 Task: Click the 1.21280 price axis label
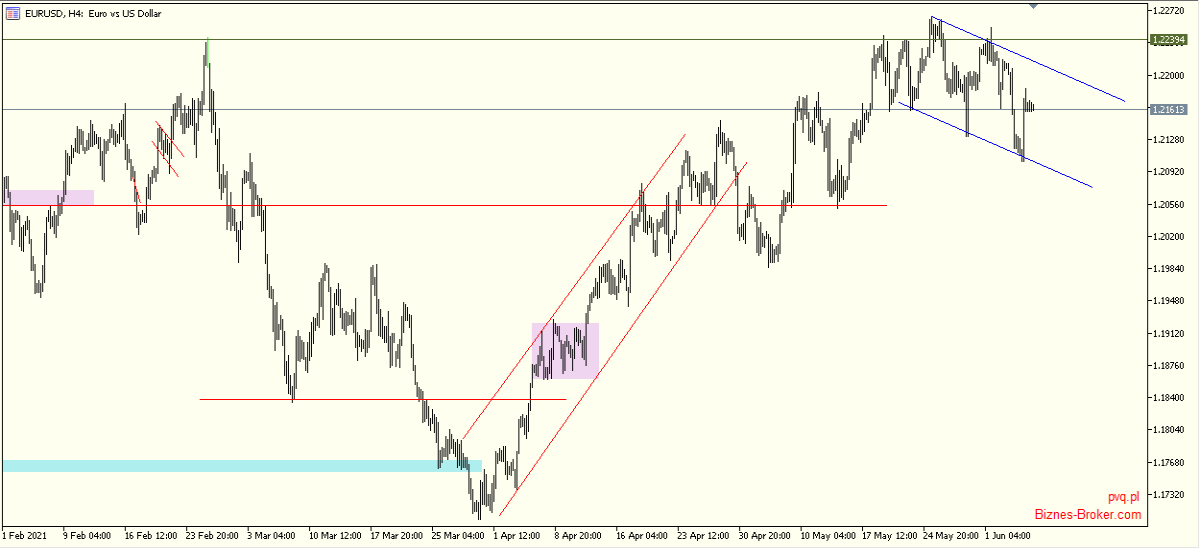point(1169,140)
